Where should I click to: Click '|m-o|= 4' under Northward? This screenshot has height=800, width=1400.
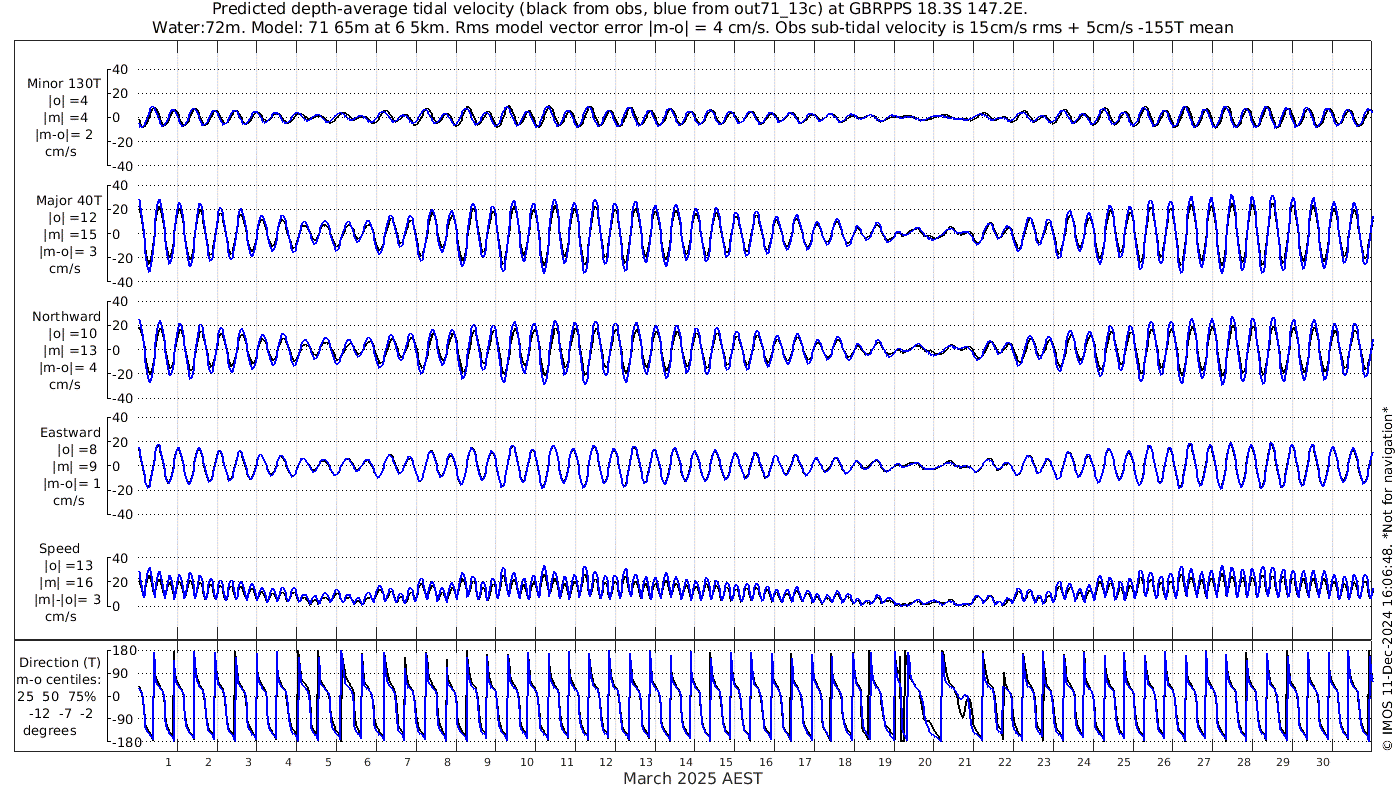pyautogui.click(x=66, y=367)
